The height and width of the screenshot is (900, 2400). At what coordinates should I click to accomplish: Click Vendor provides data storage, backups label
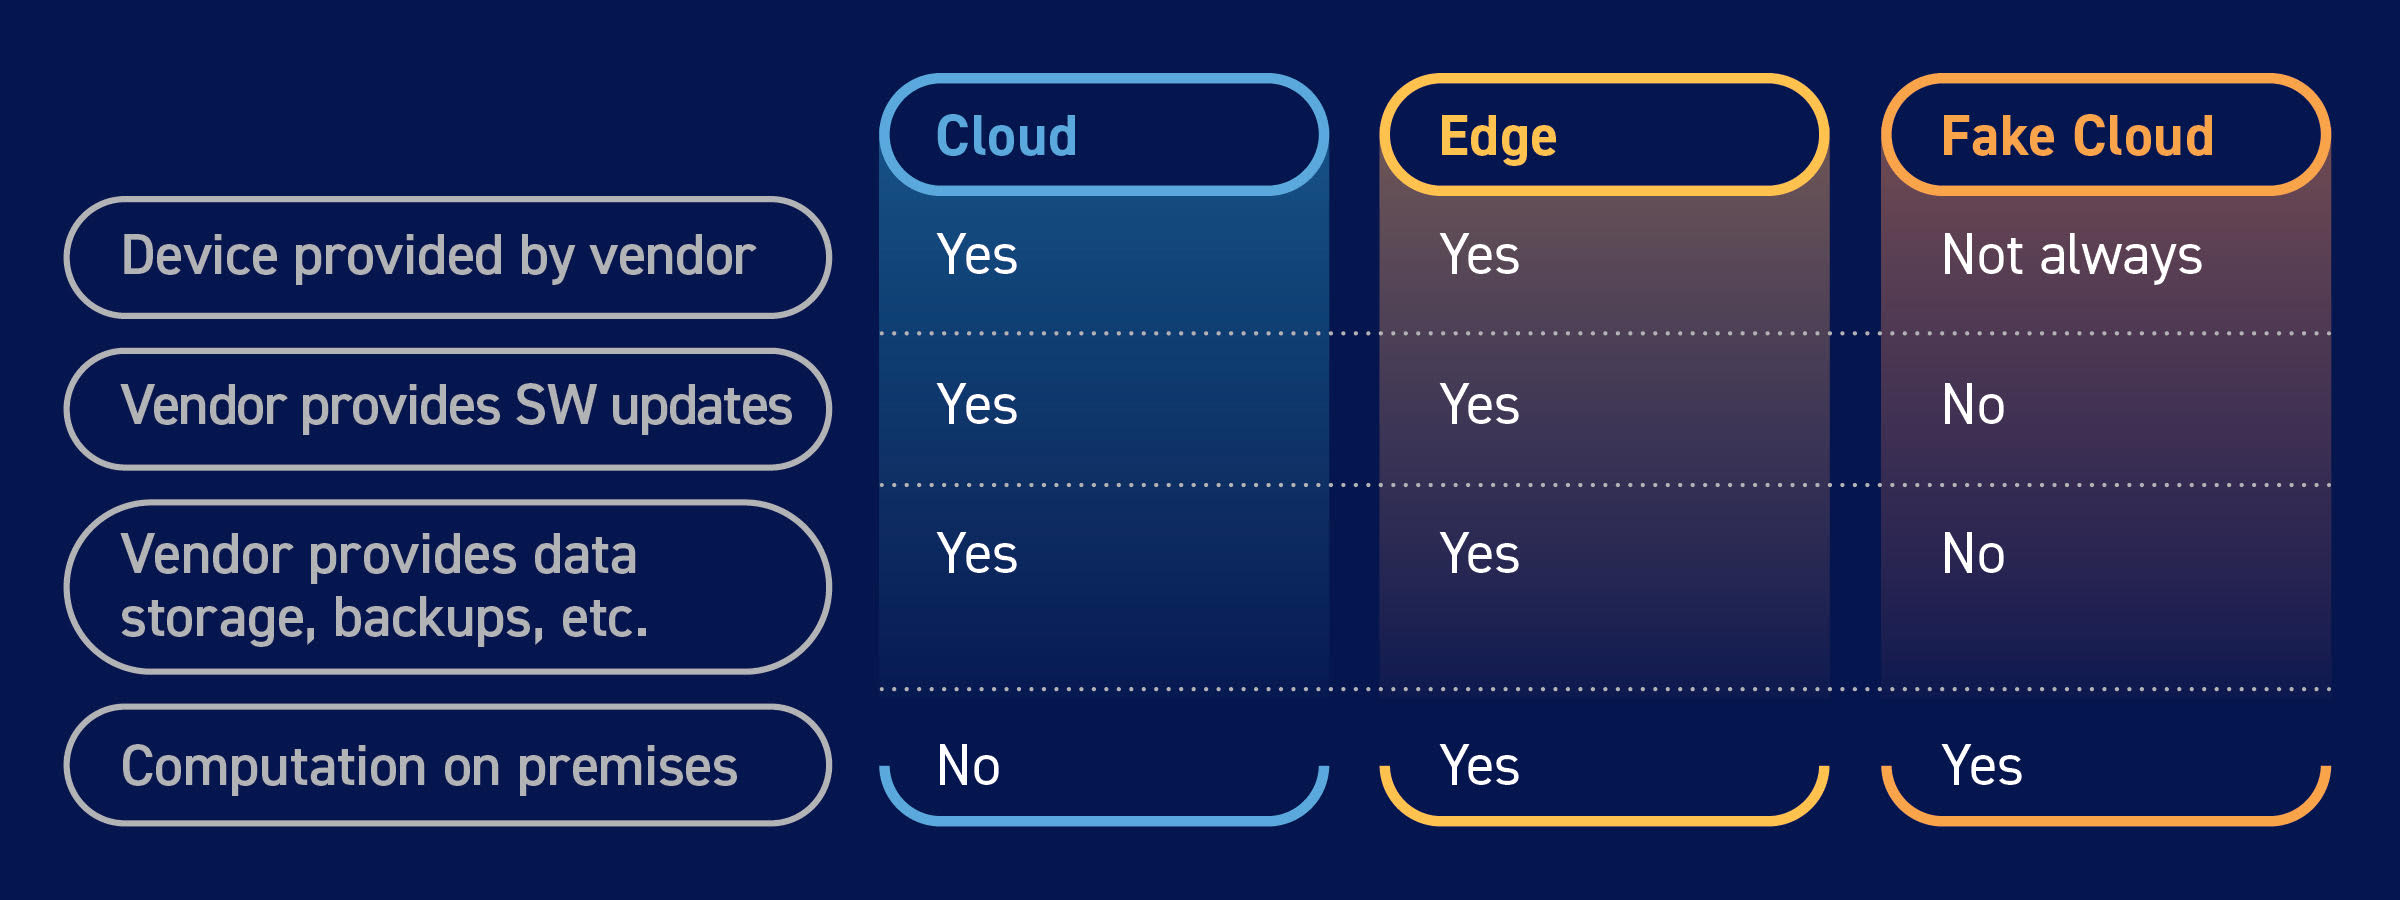[x=447, y=587]
